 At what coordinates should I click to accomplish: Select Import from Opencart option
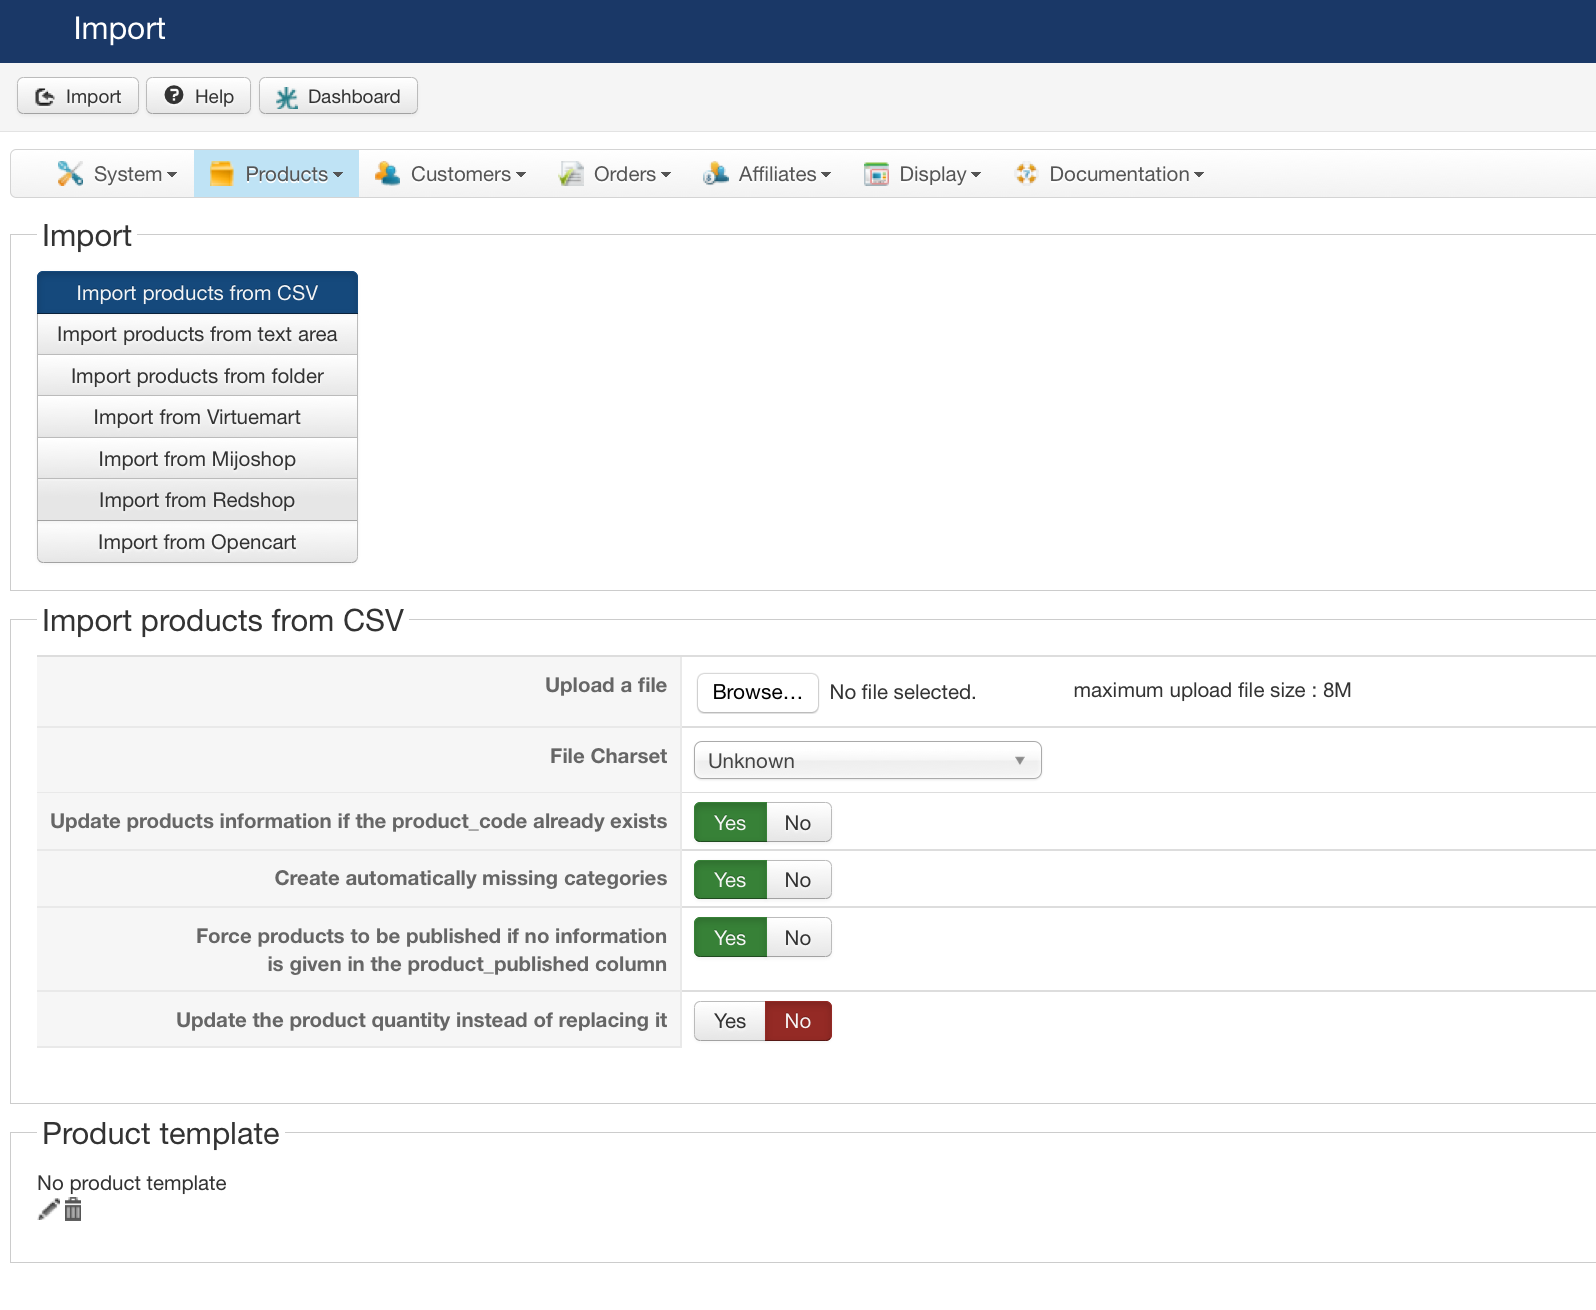click(x=197, y=542)
